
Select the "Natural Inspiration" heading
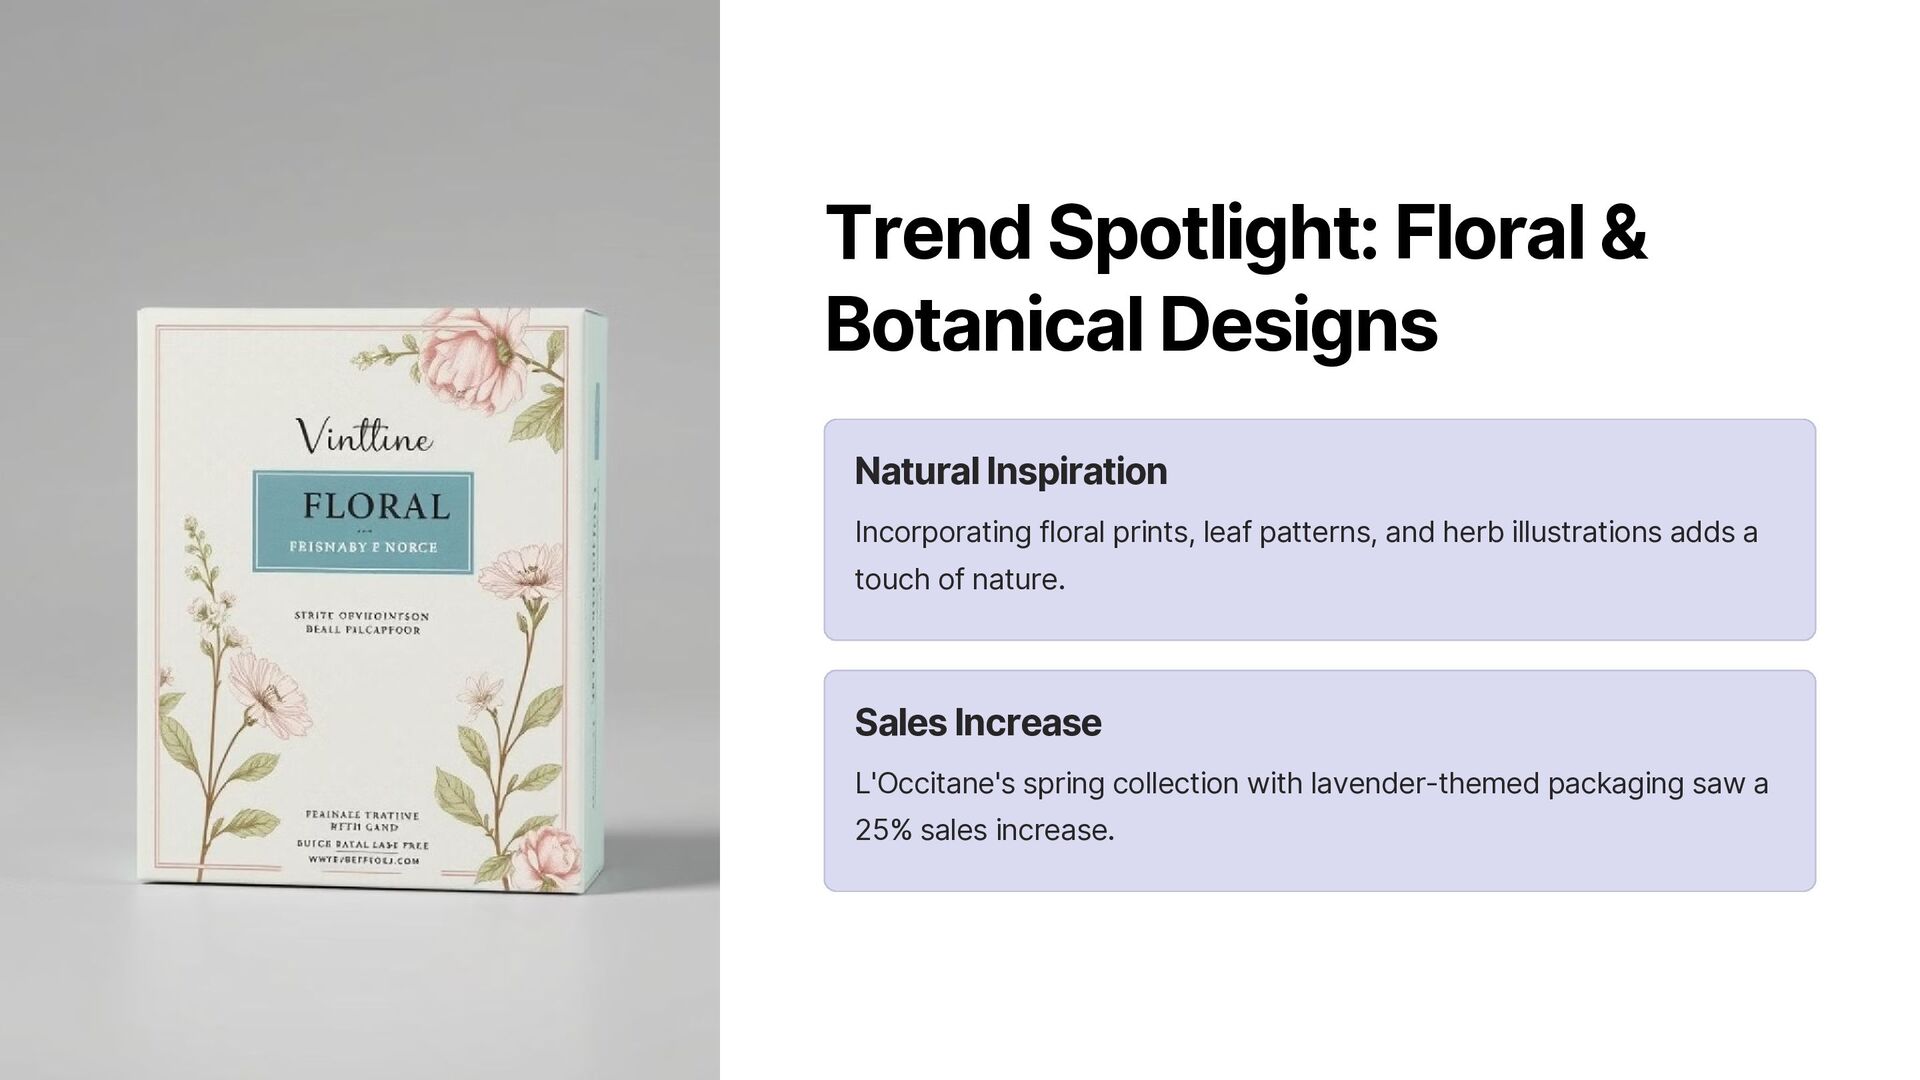(1010, 471)
